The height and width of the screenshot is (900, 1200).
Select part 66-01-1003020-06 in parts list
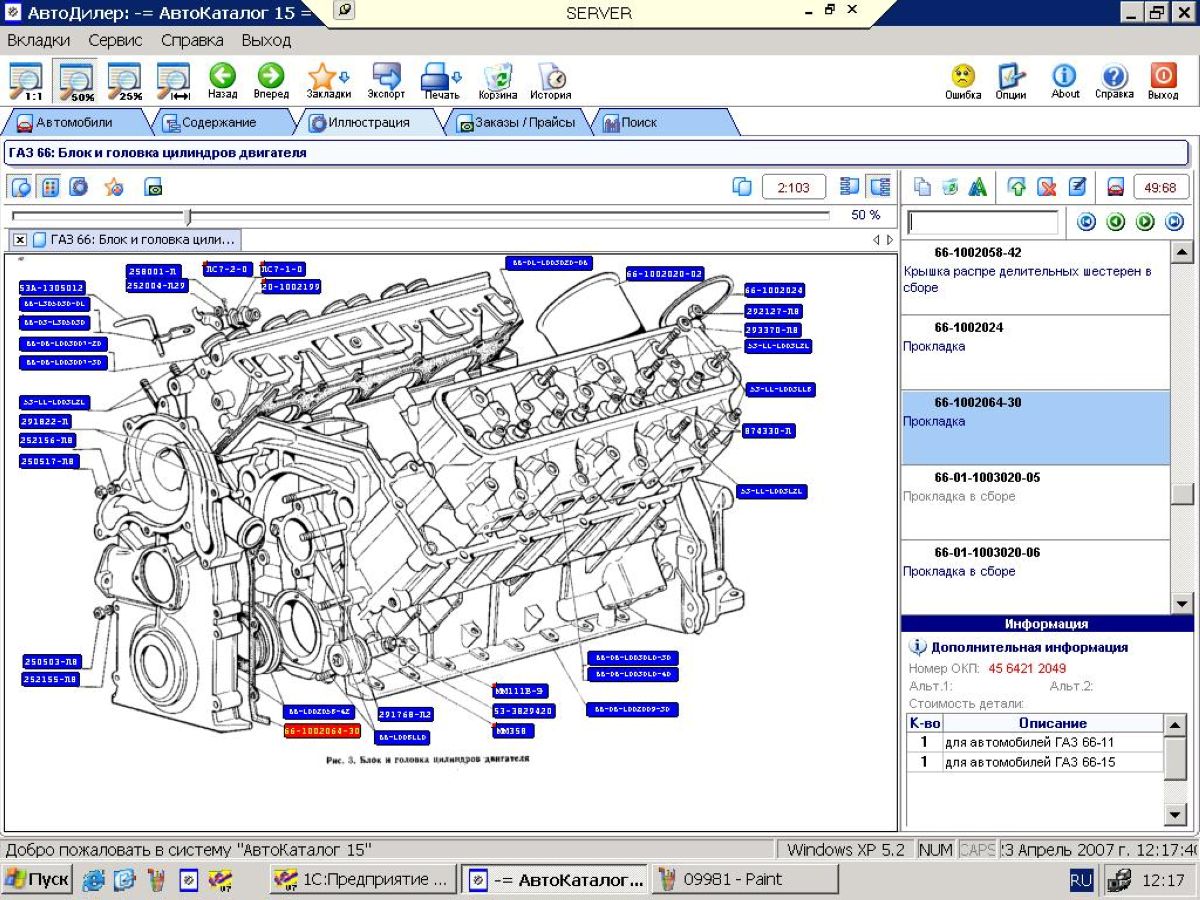tap(1035, 577)
